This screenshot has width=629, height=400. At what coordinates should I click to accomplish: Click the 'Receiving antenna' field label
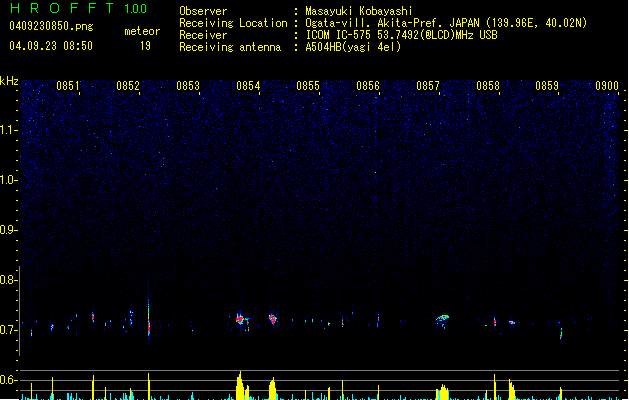[x=230, y=47]
